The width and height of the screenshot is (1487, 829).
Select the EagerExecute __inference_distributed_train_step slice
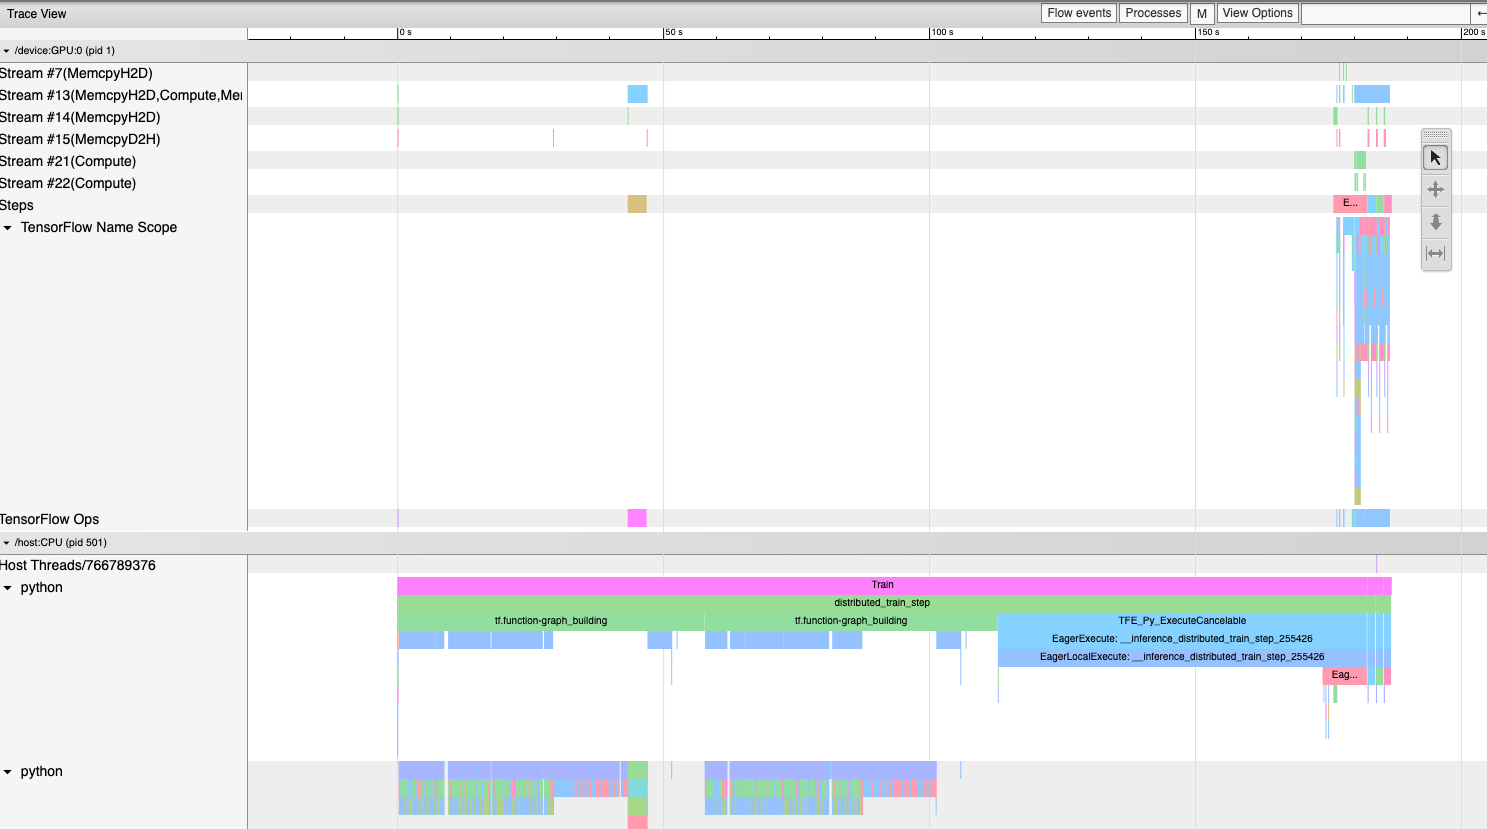tap(1182, 639)
